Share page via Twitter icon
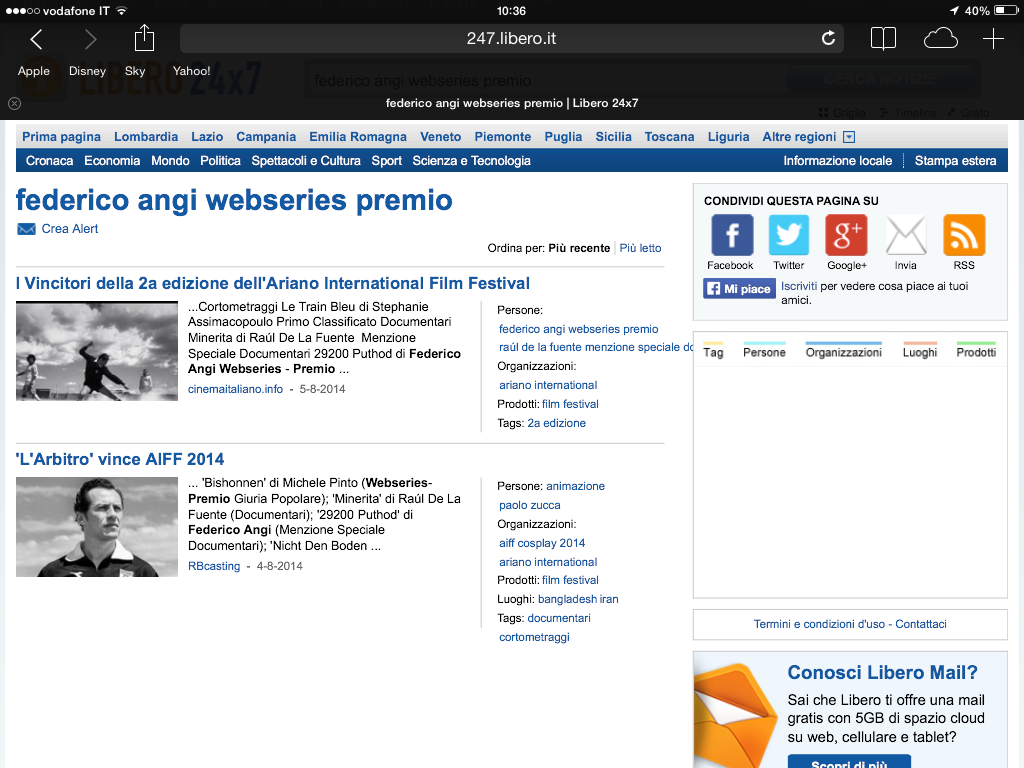Image resolution: width=1024 pixels, height=768 pixels. point(788,236)
